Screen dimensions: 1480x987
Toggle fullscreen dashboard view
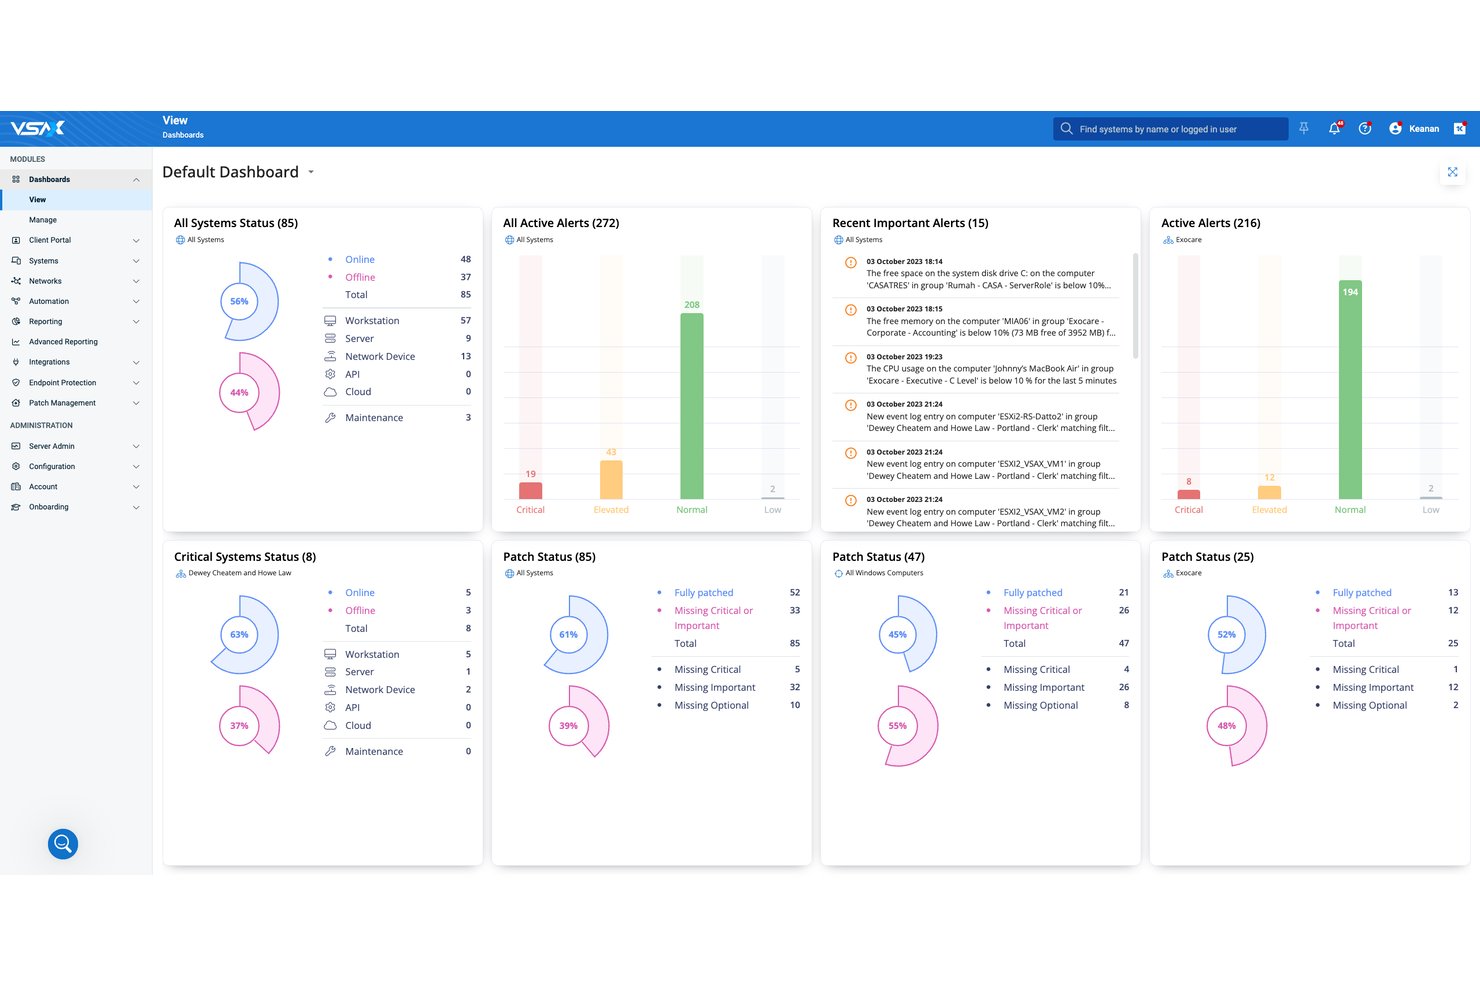click(x=1453, y=172)
